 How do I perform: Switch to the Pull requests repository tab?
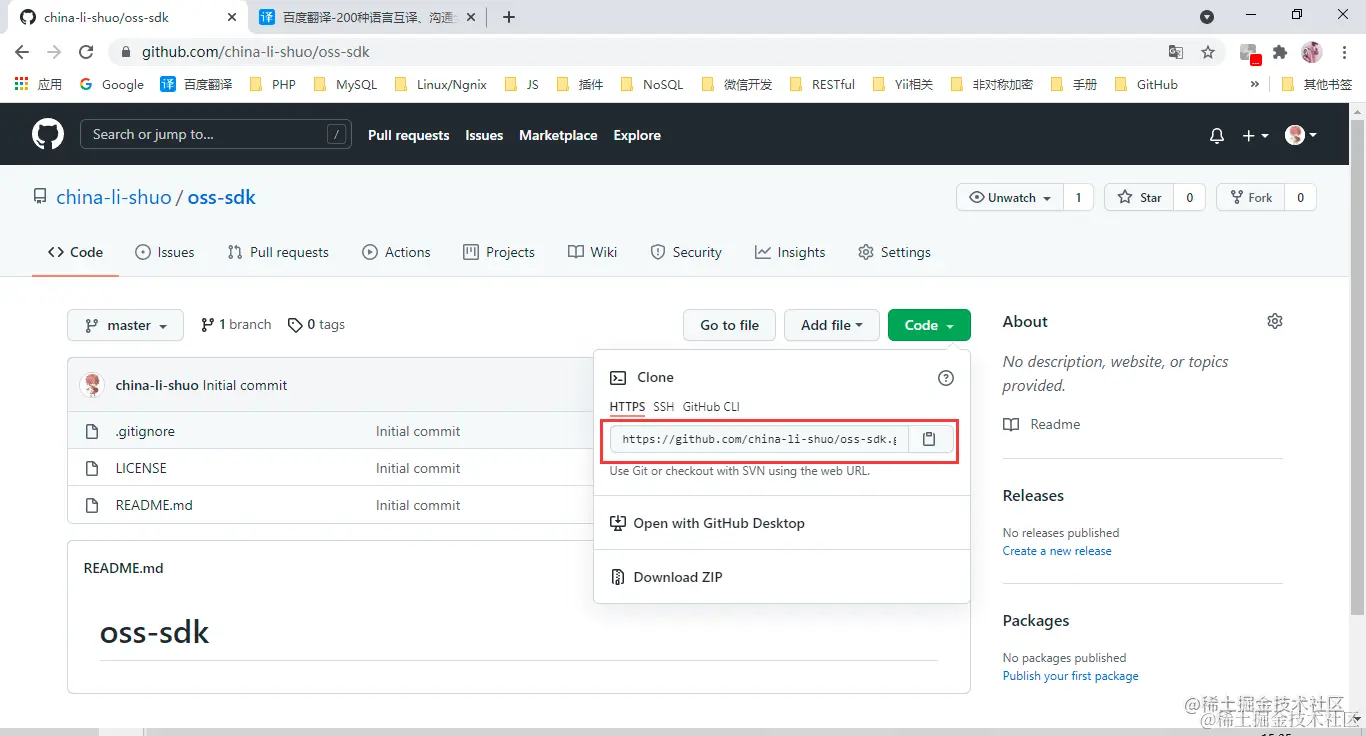[278, 252]
